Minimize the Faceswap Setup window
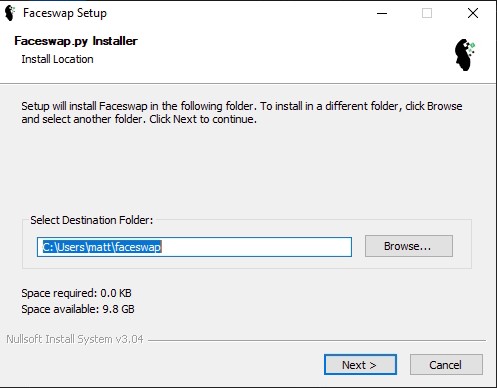The width and height of the screenshot is (497, 388). 382,13
